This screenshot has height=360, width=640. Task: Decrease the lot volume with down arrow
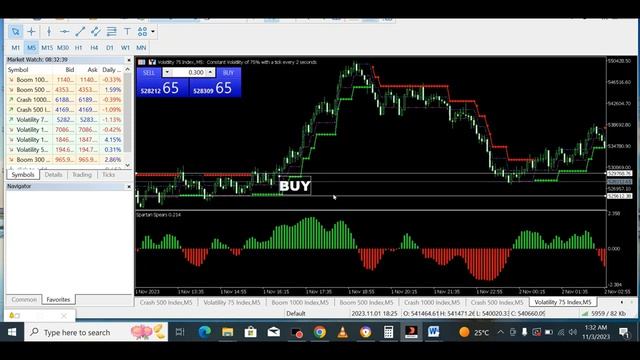coord(167,73)
